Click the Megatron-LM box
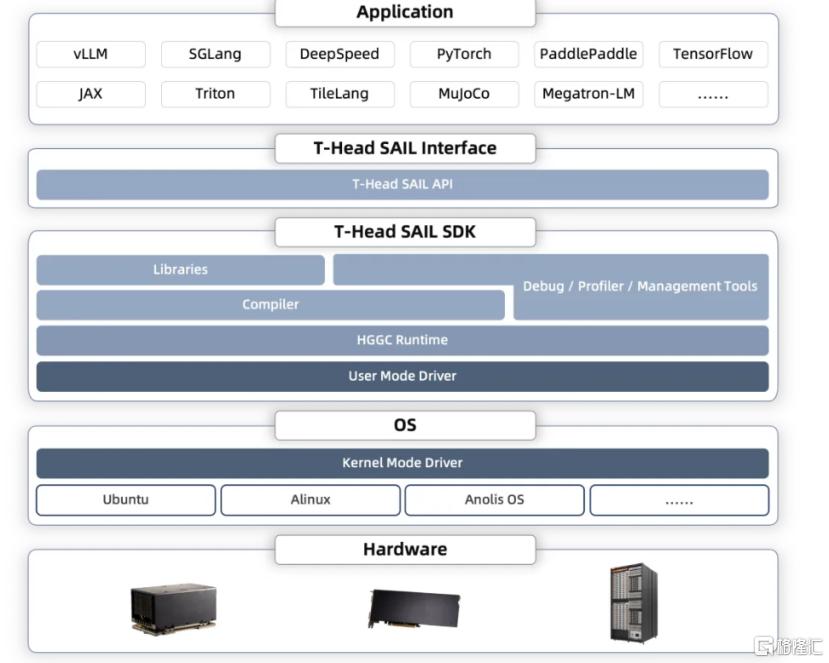 tap(588, 94)
